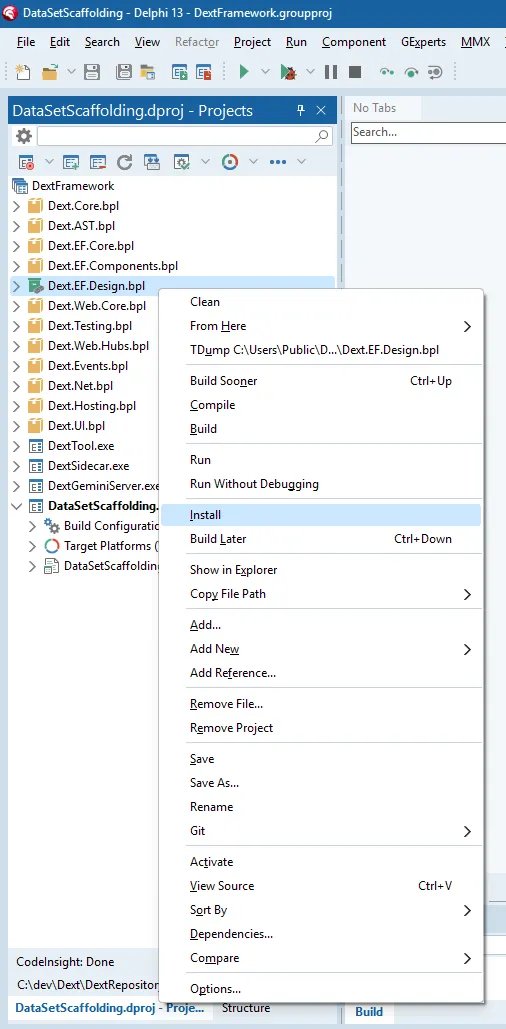Click the New file icon in the toolbar
Image resolution: width=506 pixels, height=1029 pixels.
pos(23,72)
